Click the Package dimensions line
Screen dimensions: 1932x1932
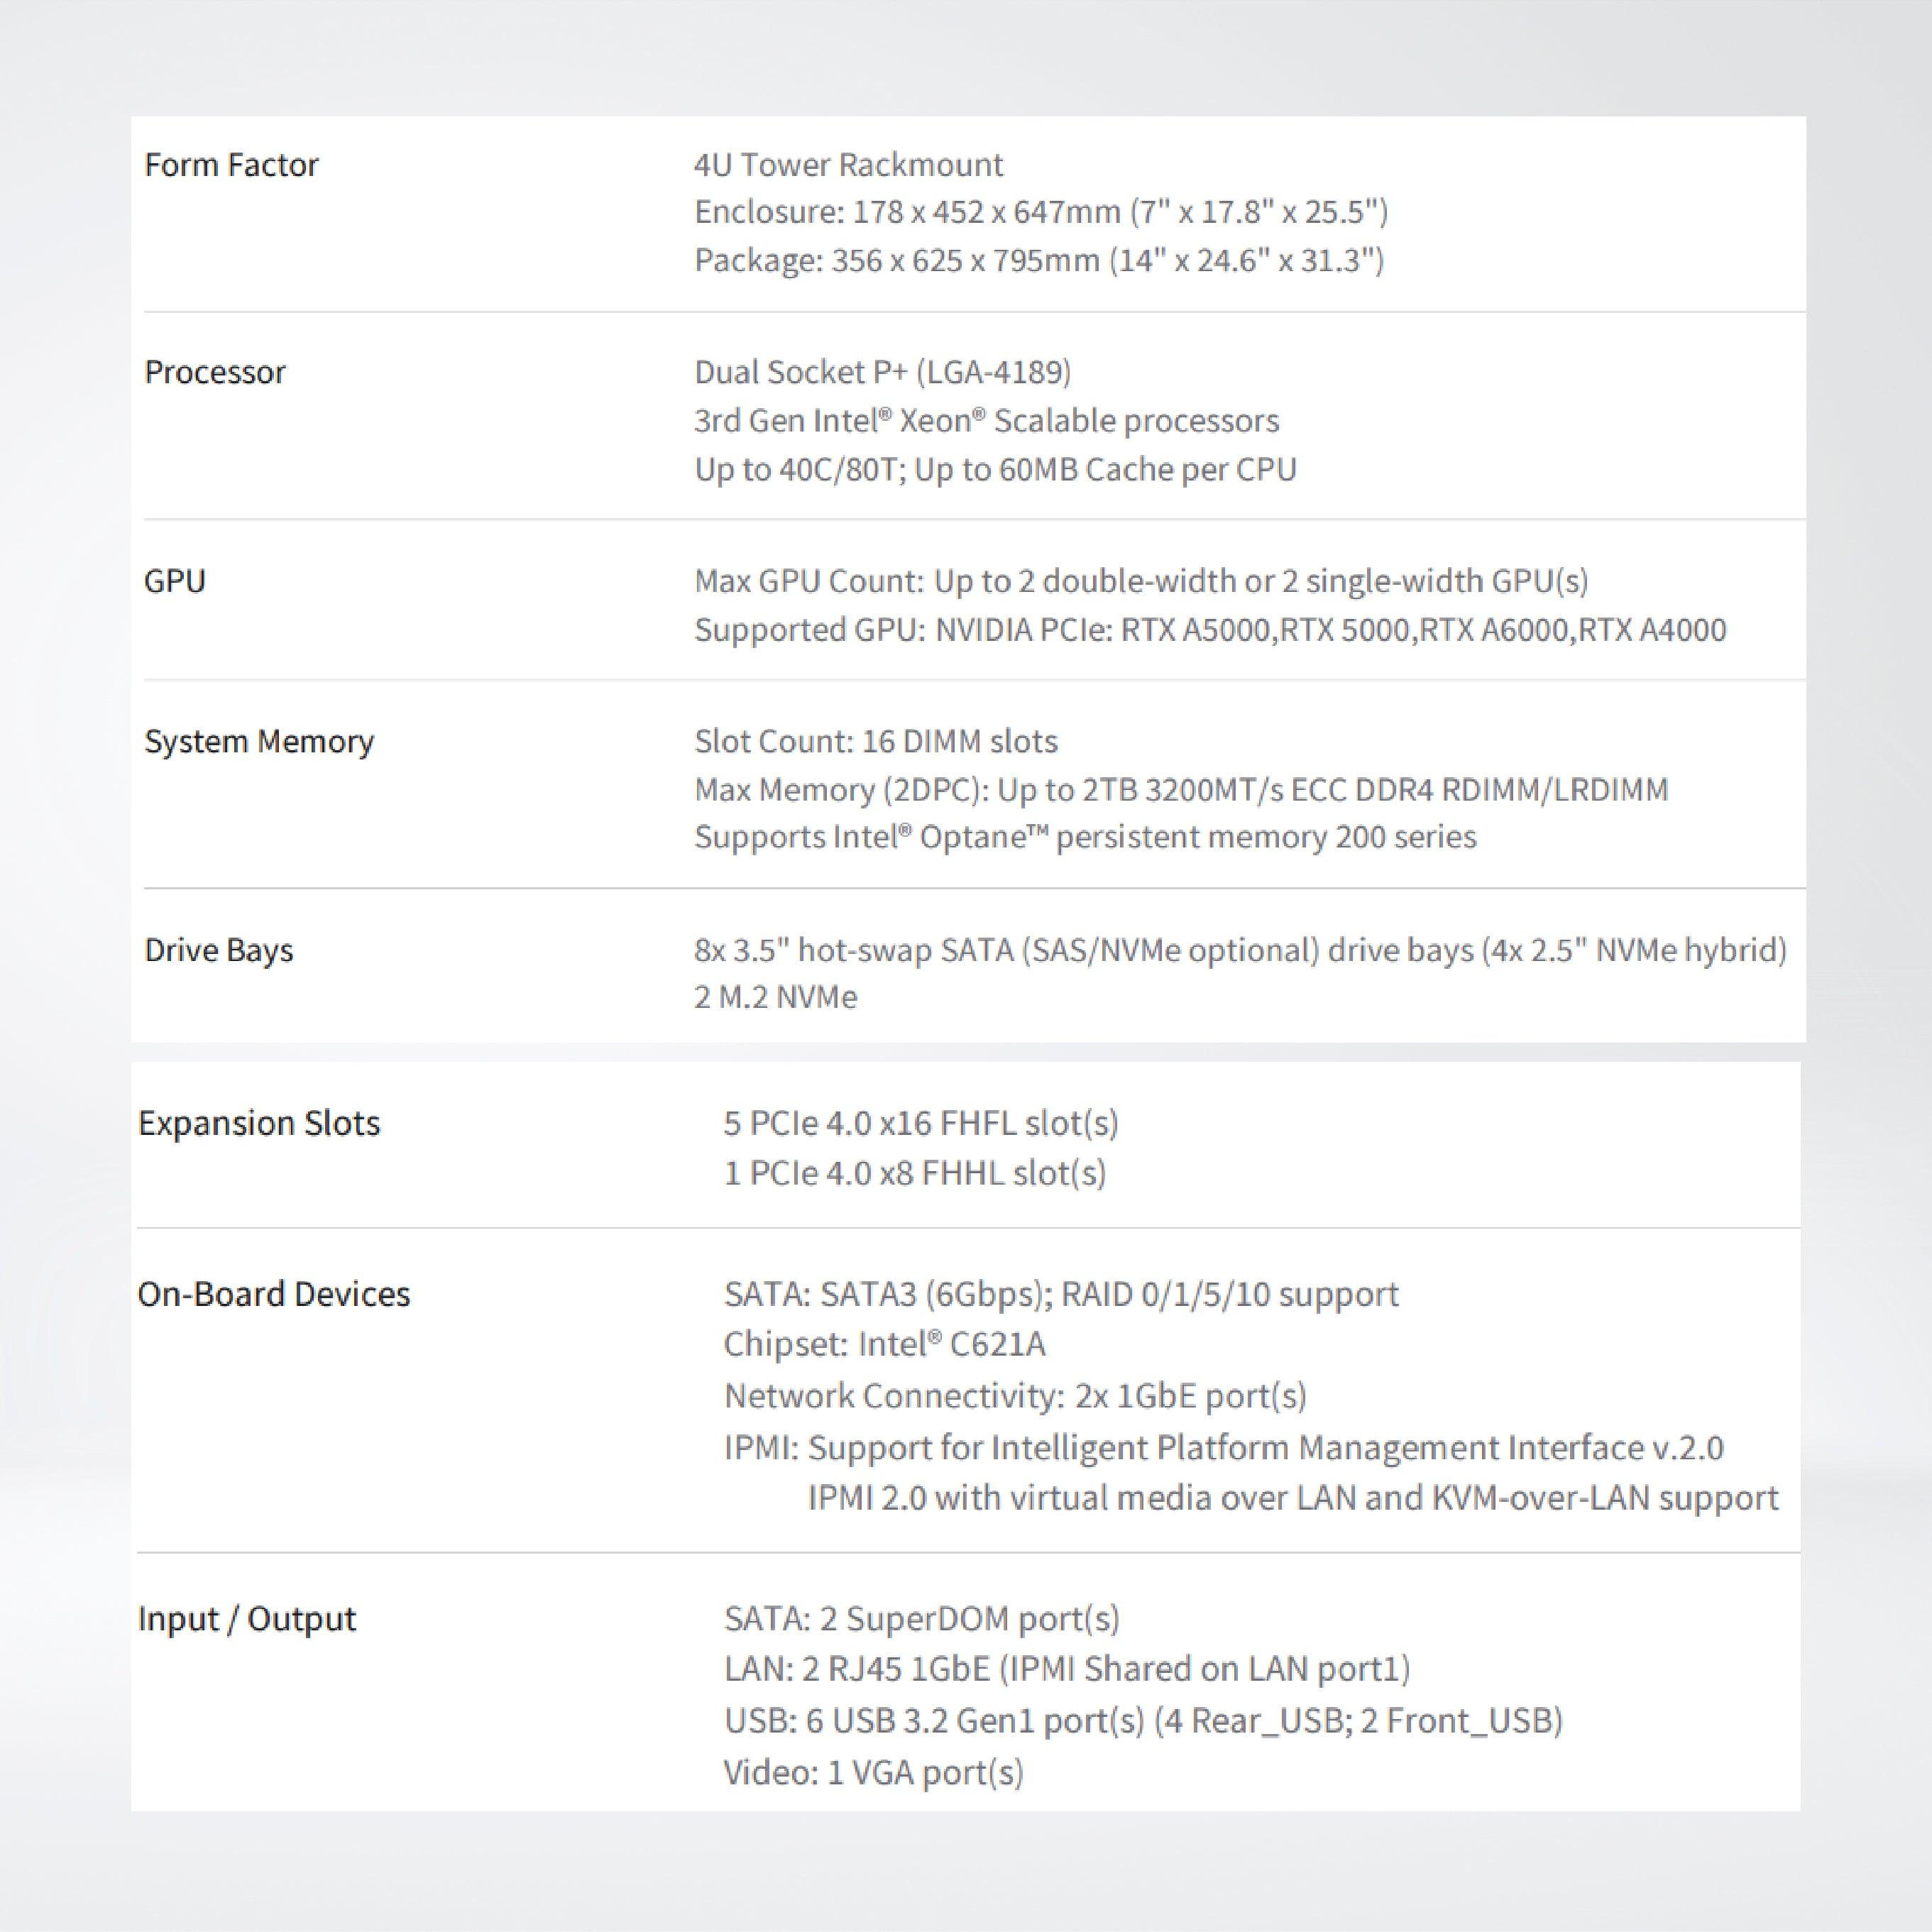(x=1039, y=260)
